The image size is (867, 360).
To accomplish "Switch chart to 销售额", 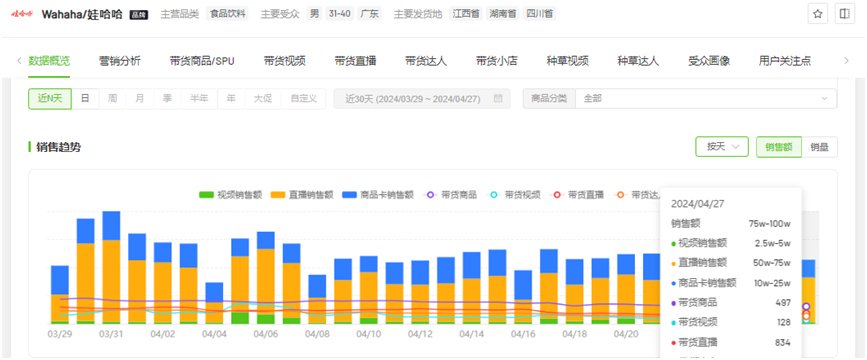I will 779,147.
